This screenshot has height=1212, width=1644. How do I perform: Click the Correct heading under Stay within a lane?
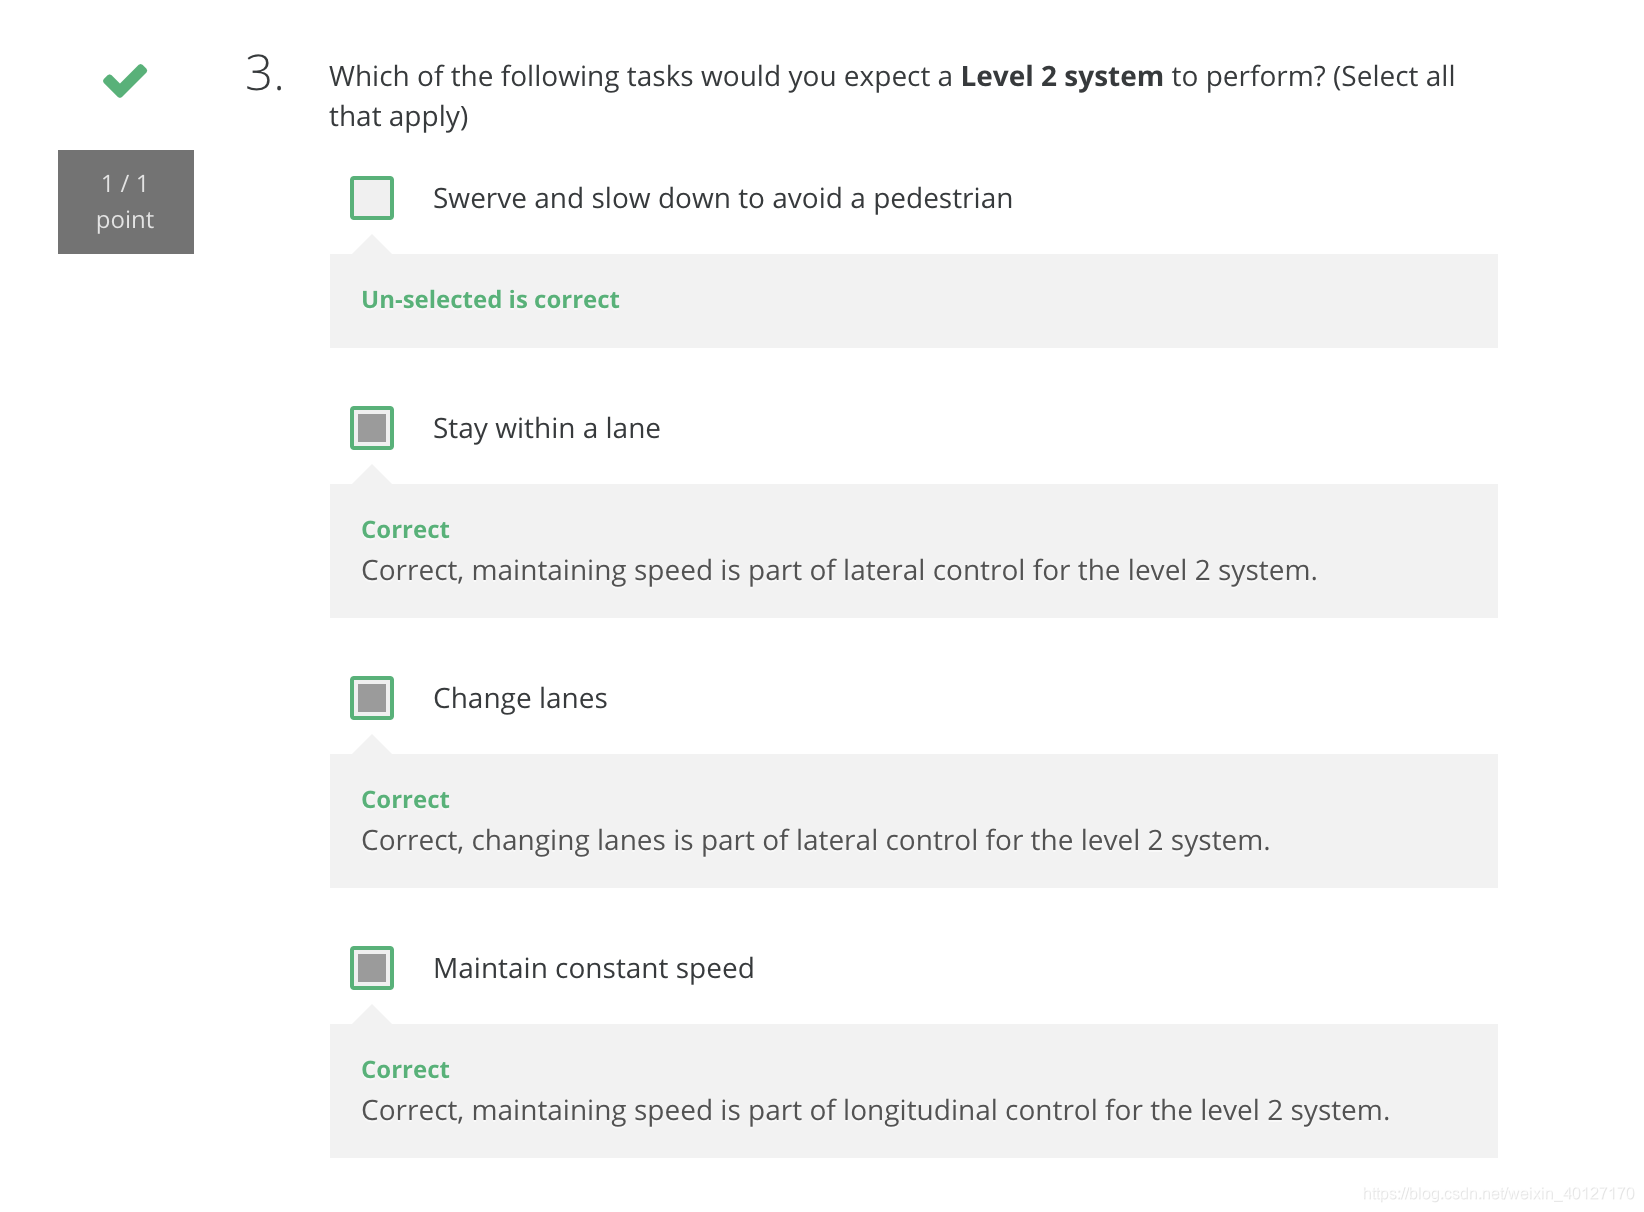click(405, 529)
